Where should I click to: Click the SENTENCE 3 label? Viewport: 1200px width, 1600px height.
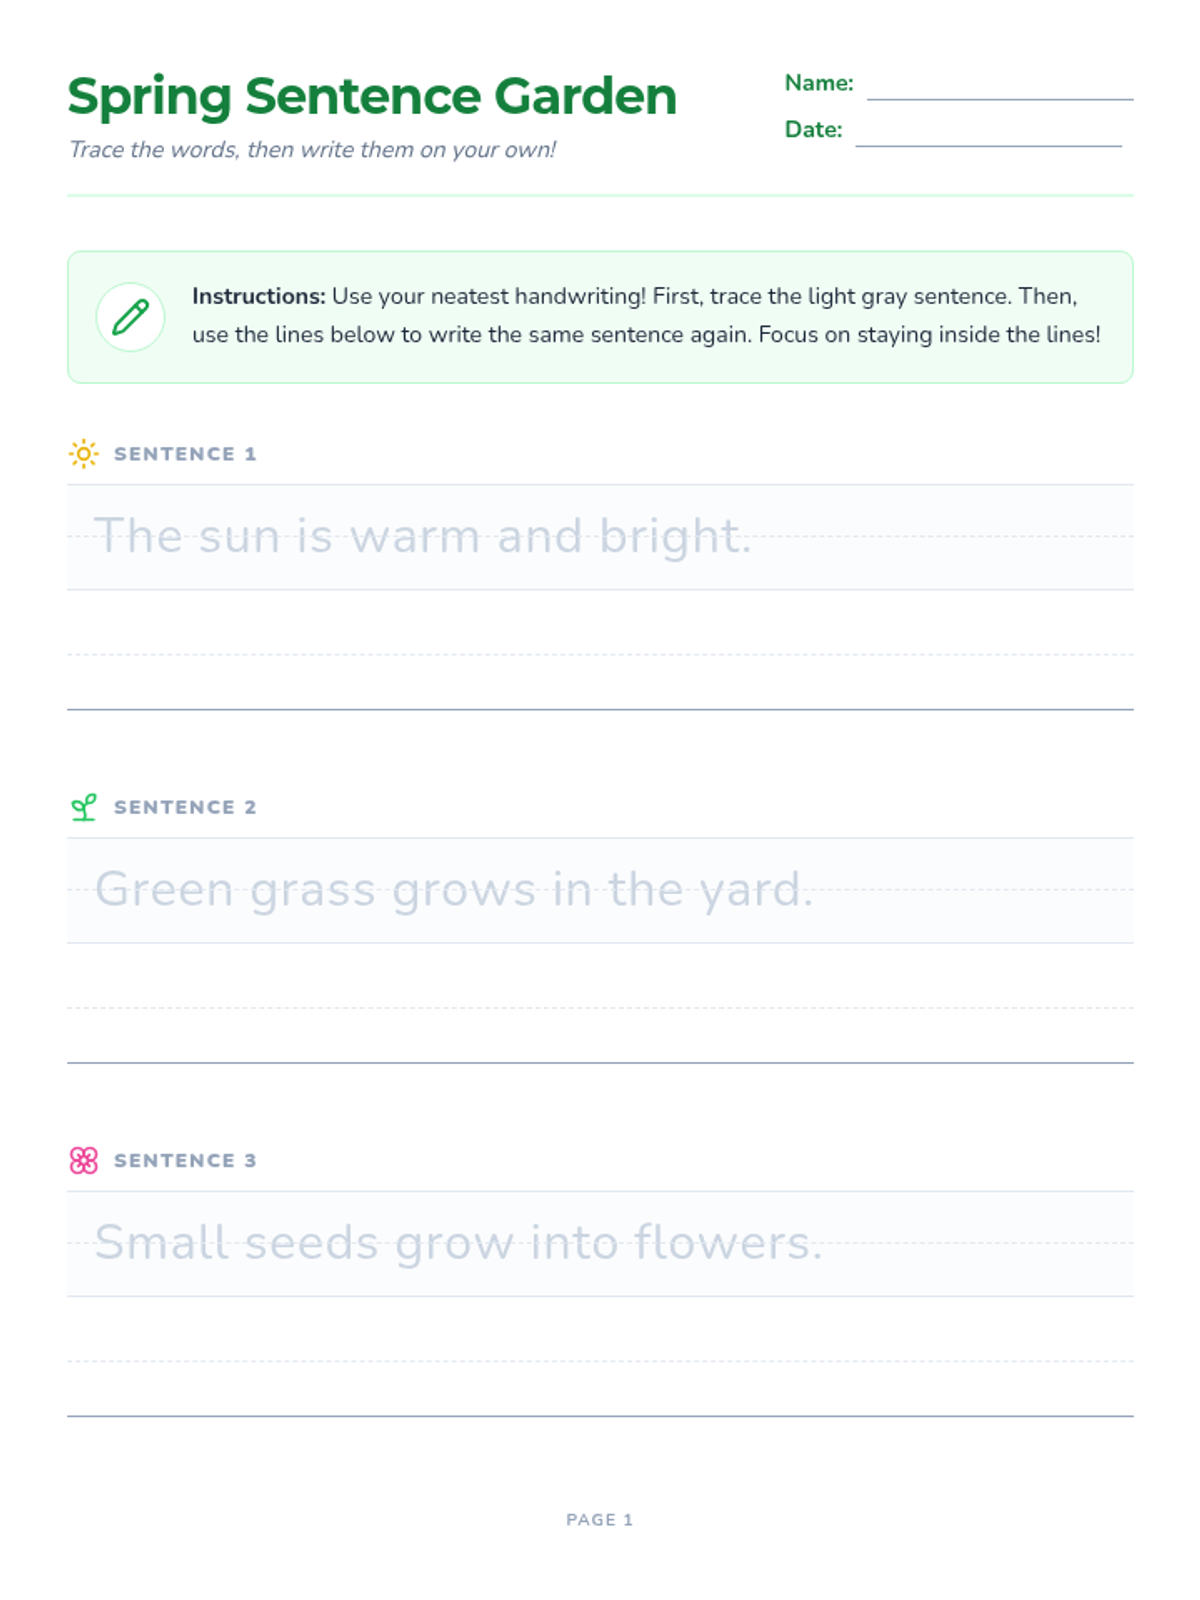pyautogui.click(x=185, y=1160)
